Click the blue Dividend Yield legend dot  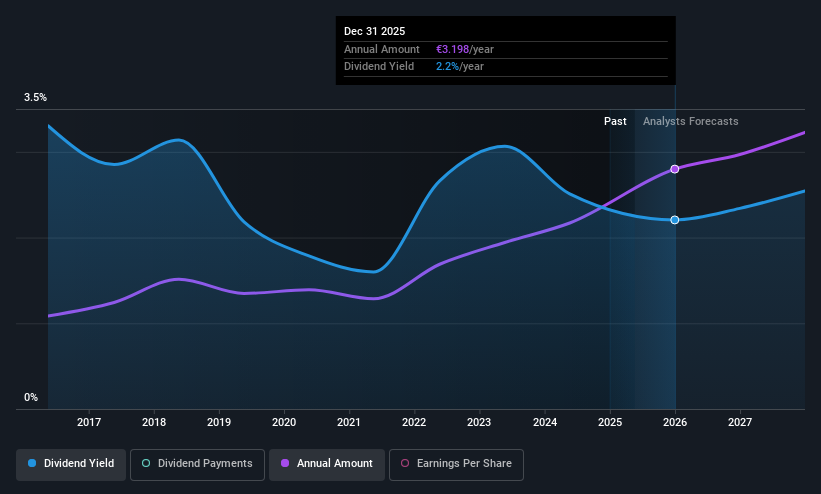tap(32, 463)
